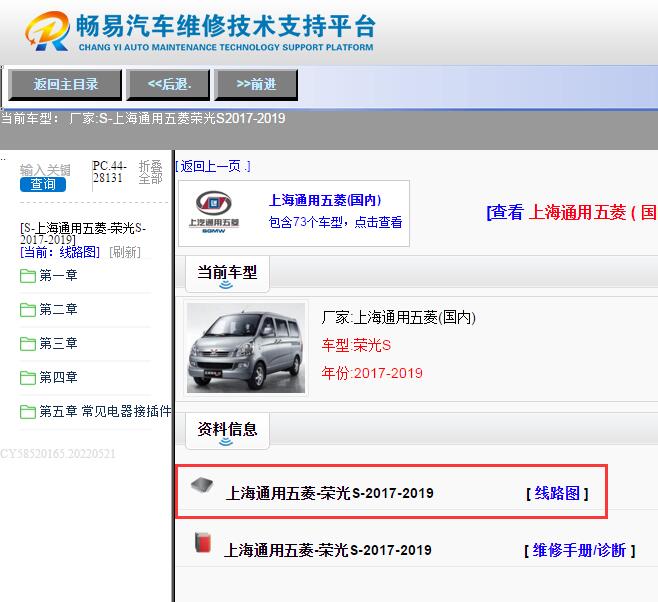
Task: Expand the 第四章 chapter label
Action: point(58,377)
